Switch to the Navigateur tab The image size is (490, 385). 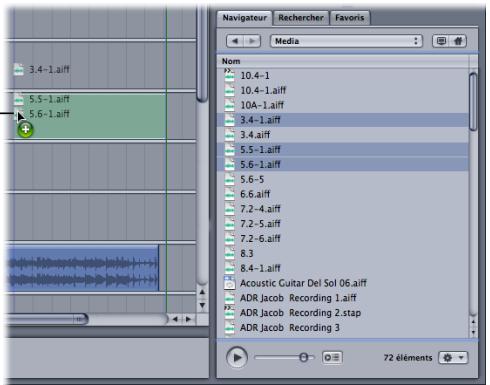point(245,18)
